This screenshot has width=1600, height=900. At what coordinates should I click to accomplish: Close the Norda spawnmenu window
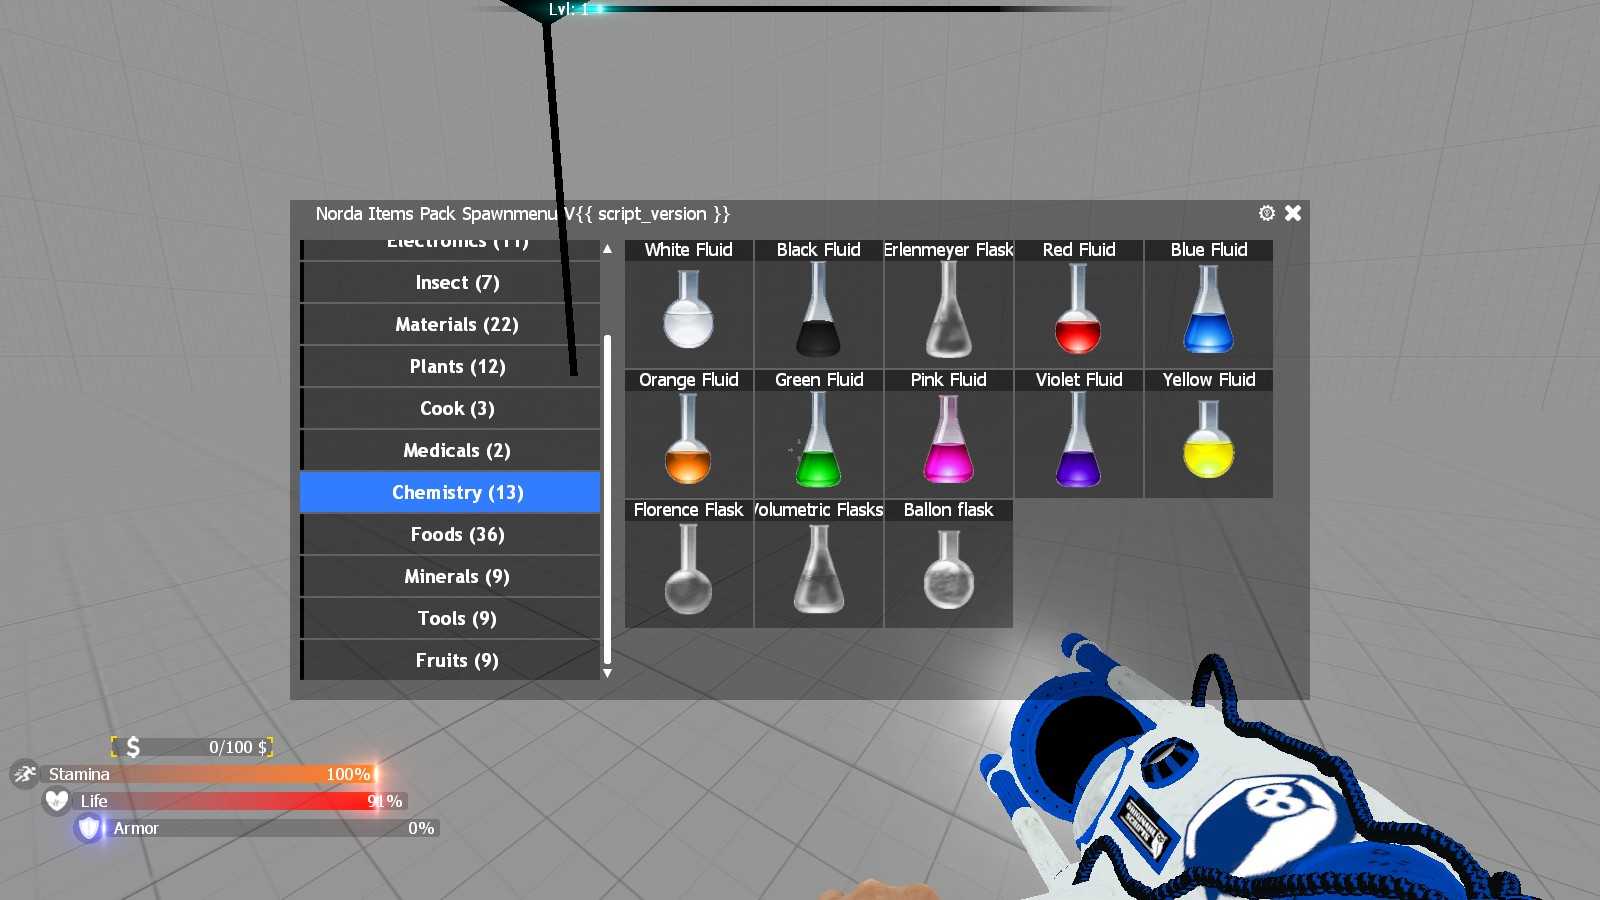[1293, 213]
